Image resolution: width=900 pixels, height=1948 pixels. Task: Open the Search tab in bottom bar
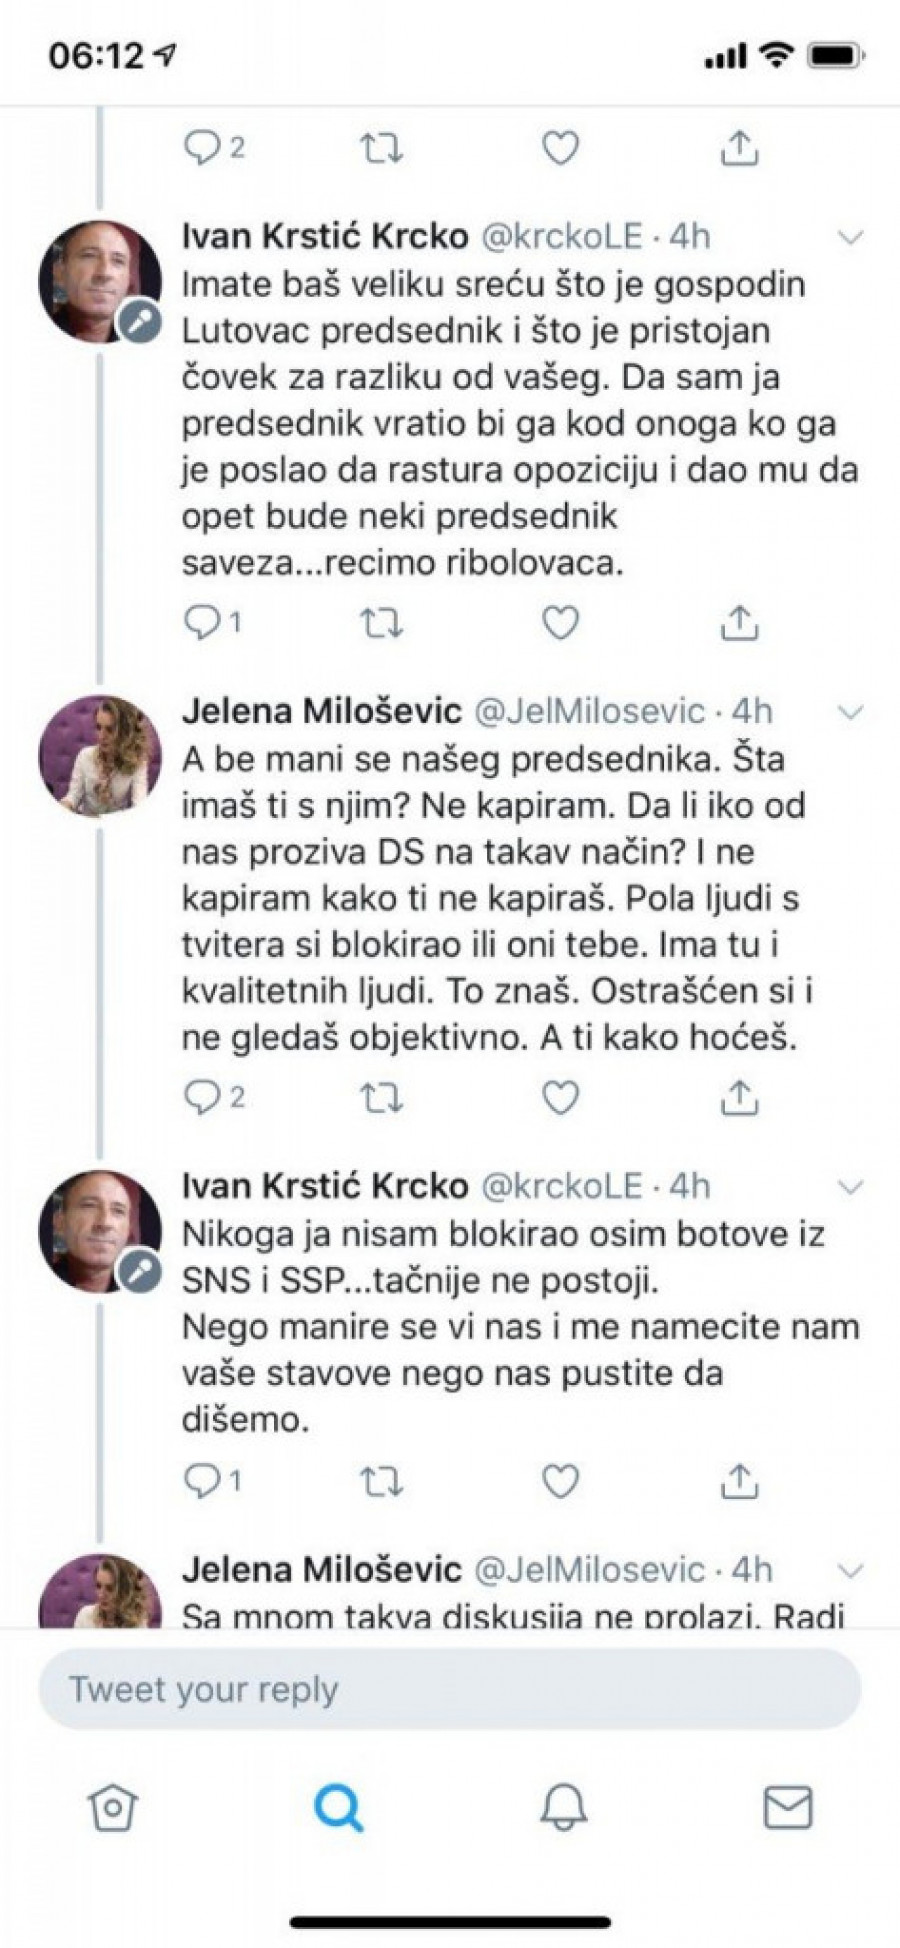pyautogui.click(x=338, y=1808)
